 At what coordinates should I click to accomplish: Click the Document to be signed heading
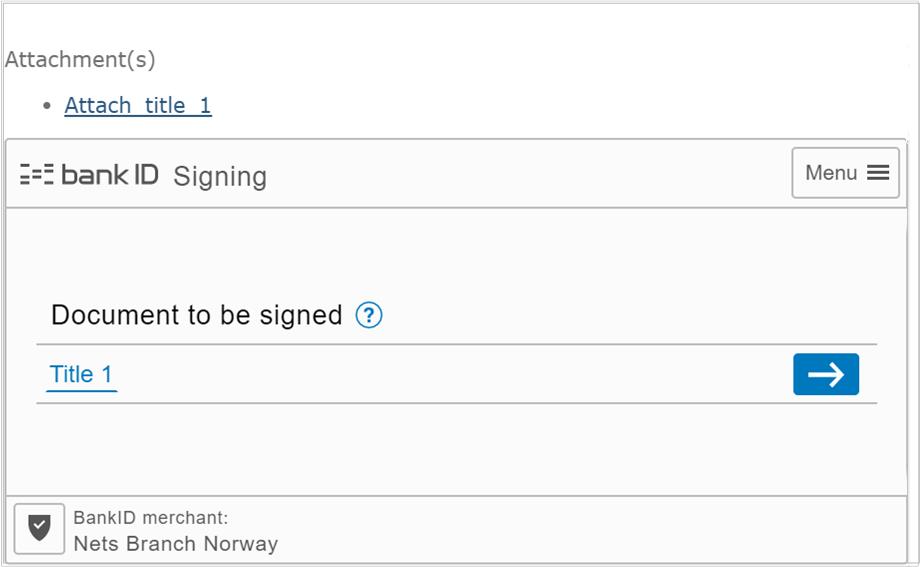coord(197,315)
